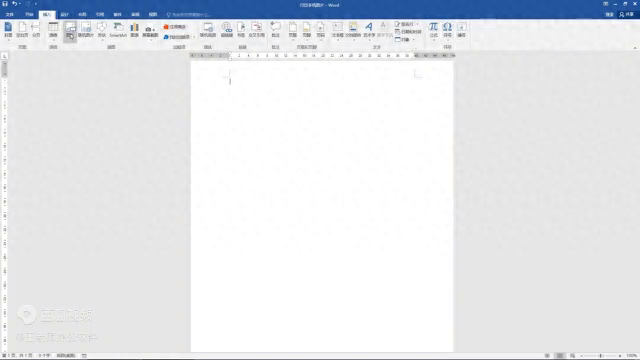Switch to Web Layout view in status bar

pos(573,356)
